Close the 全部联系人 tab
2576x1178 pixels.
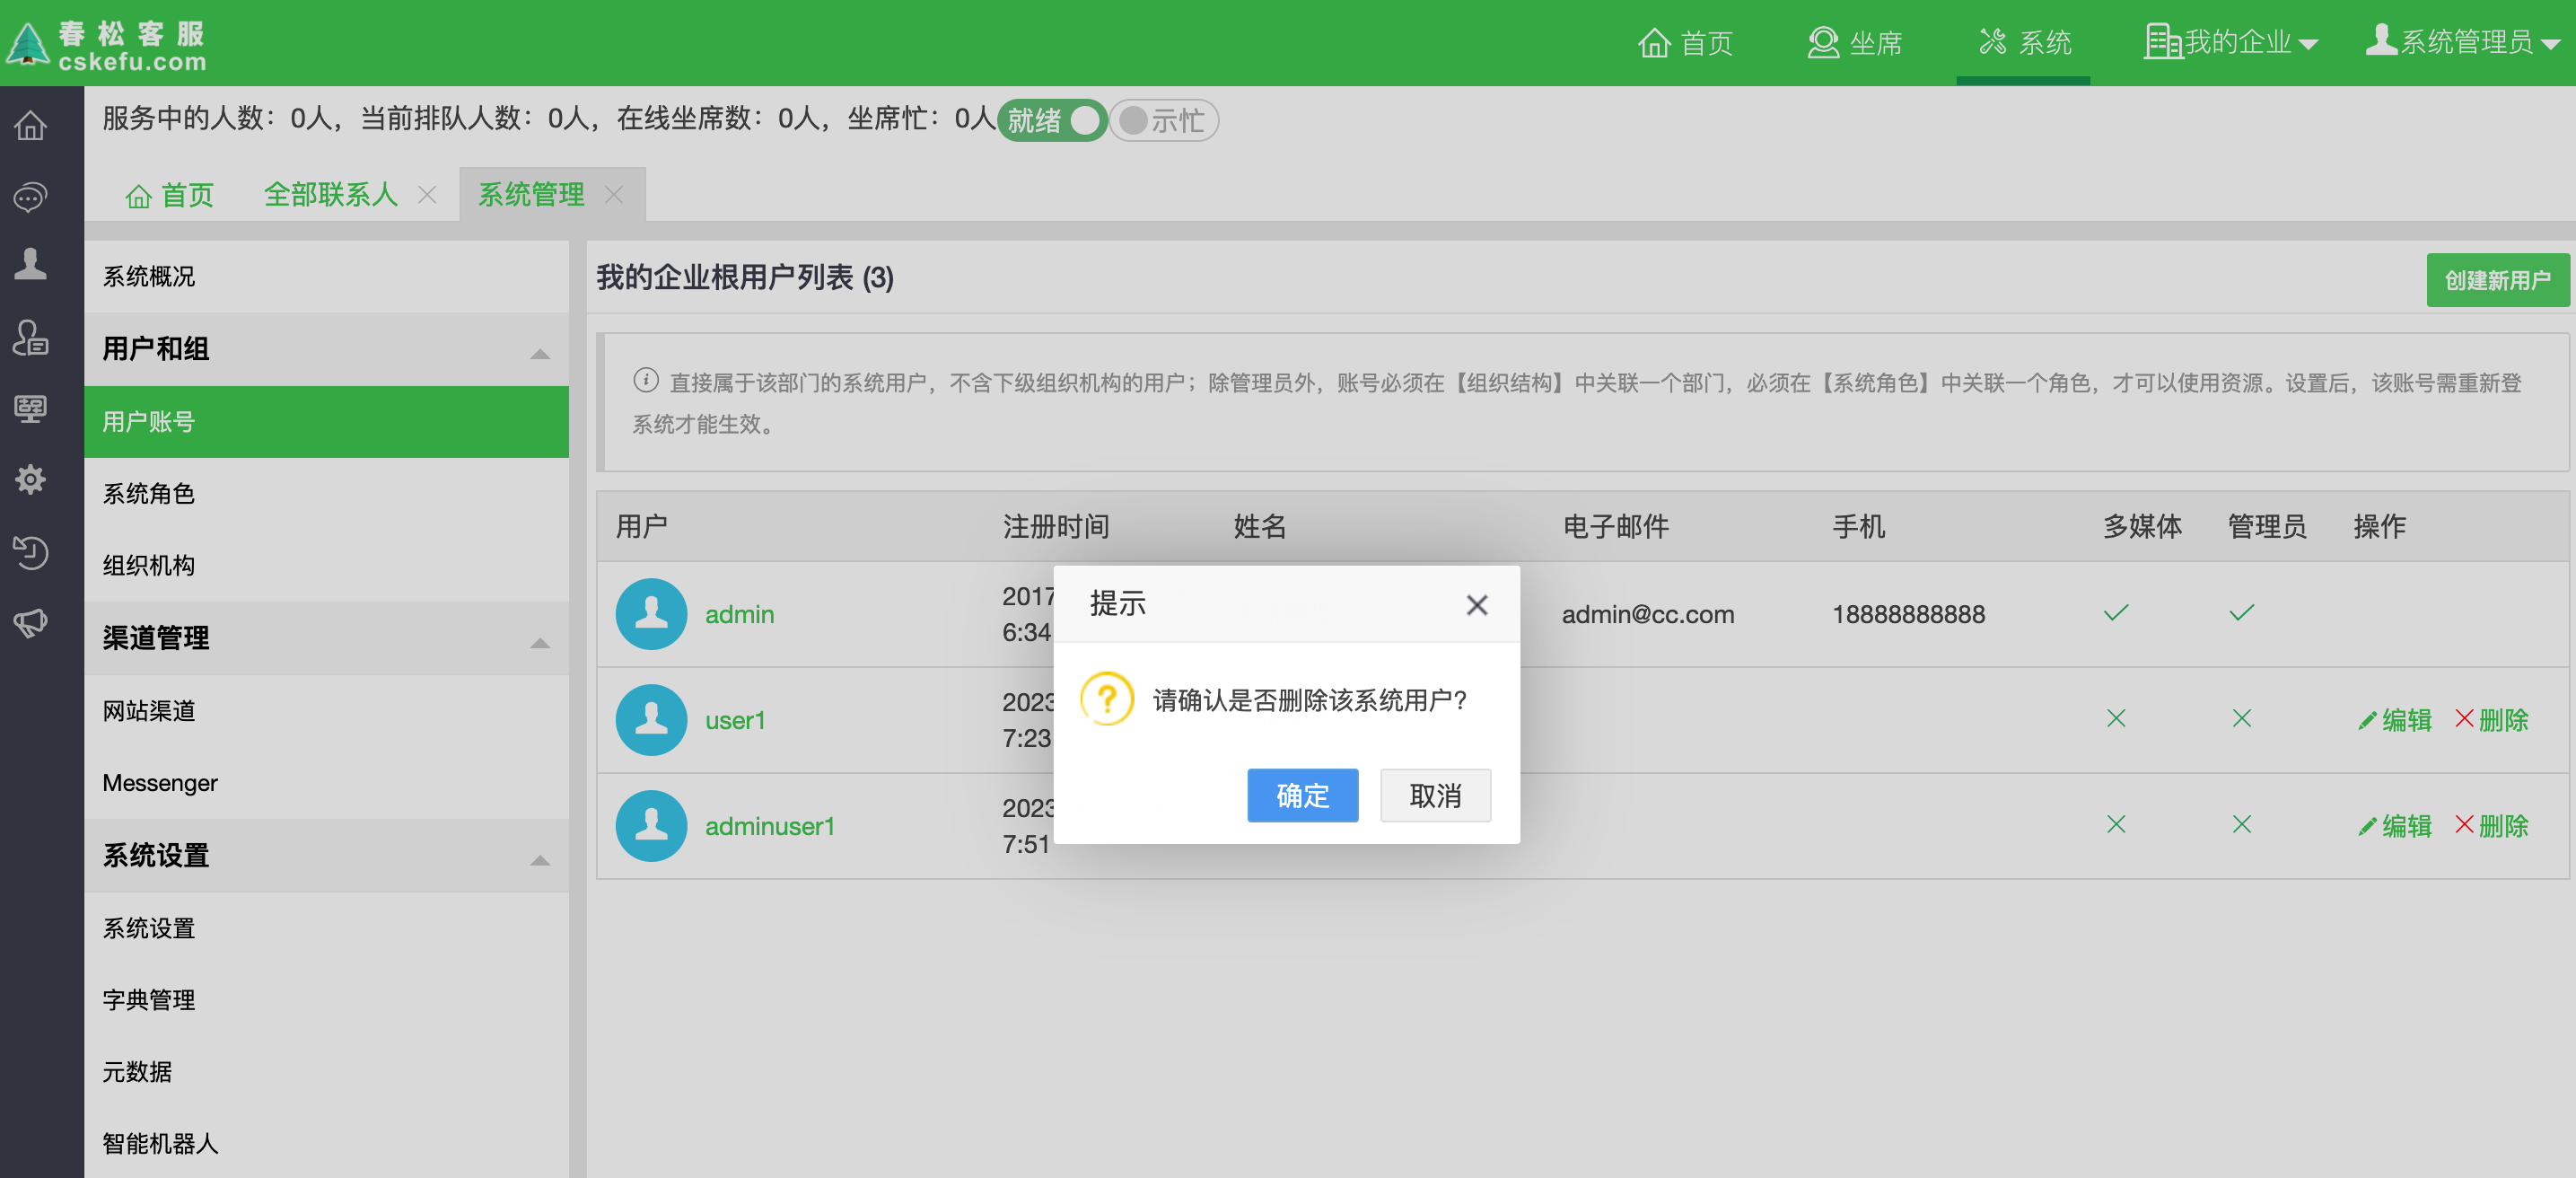click(427, 195)
